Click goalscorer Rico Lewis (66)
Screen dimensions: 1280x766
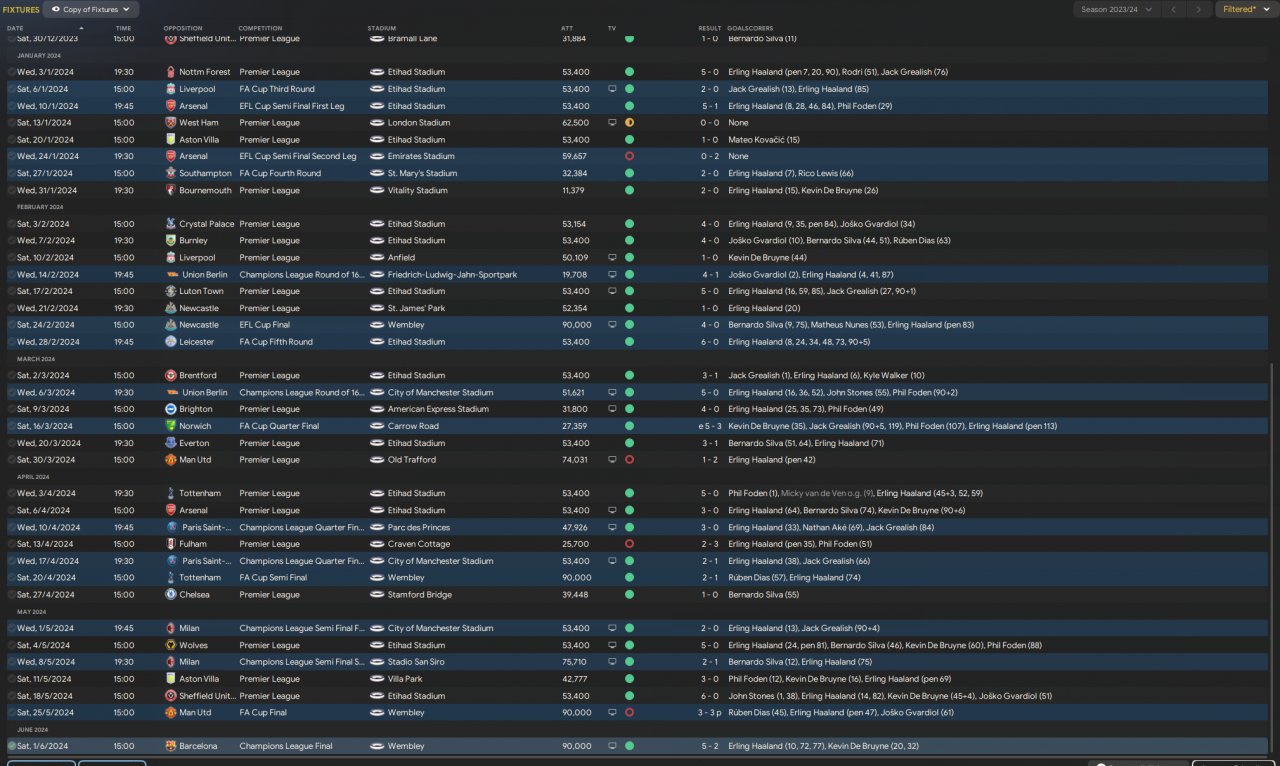pyautogui.click(x=827, y=173)
